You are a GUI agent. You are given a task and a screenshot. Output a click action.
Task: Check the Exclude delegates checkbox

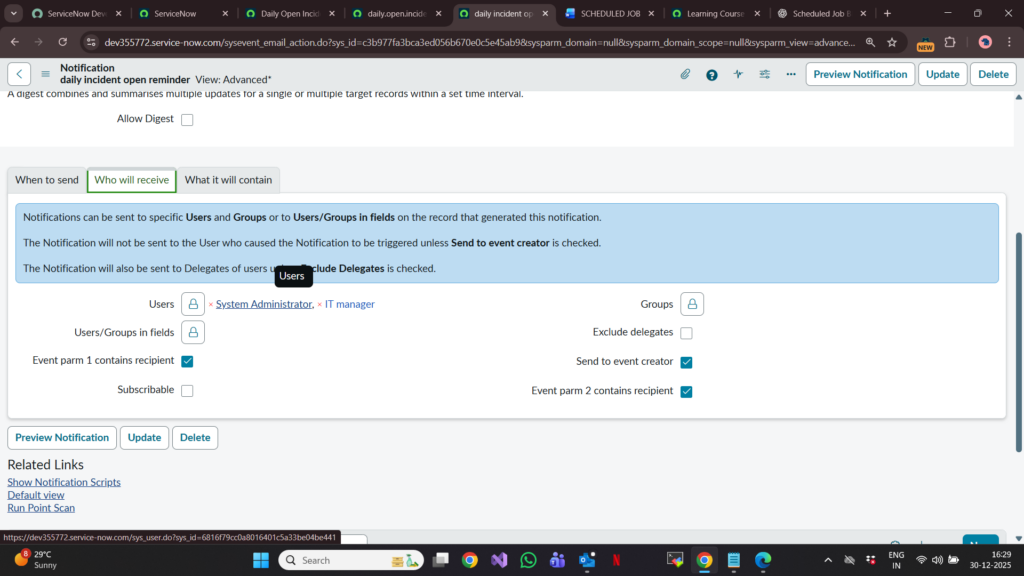point(686,333)
